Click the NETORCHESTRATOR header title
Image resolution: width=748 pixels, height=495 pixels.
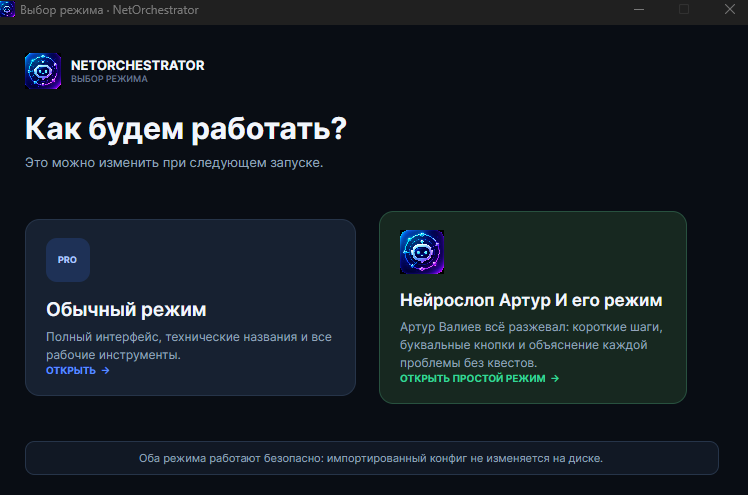click(137, 65)
